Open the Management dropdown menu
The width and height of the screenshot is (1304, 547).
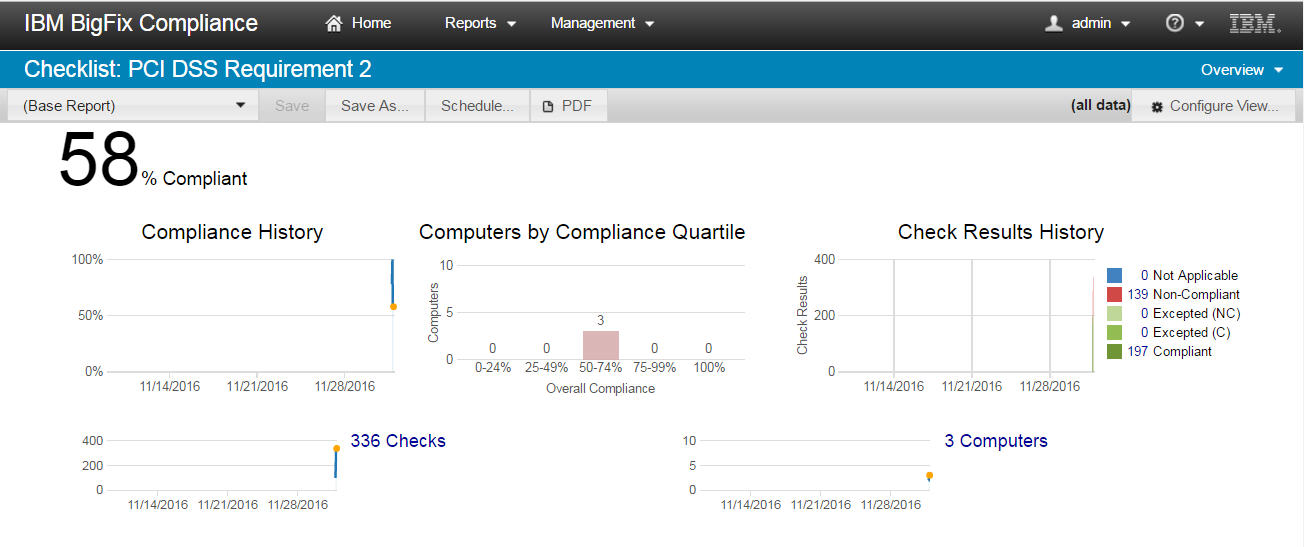pyautogui.click(x=602, y=23)
